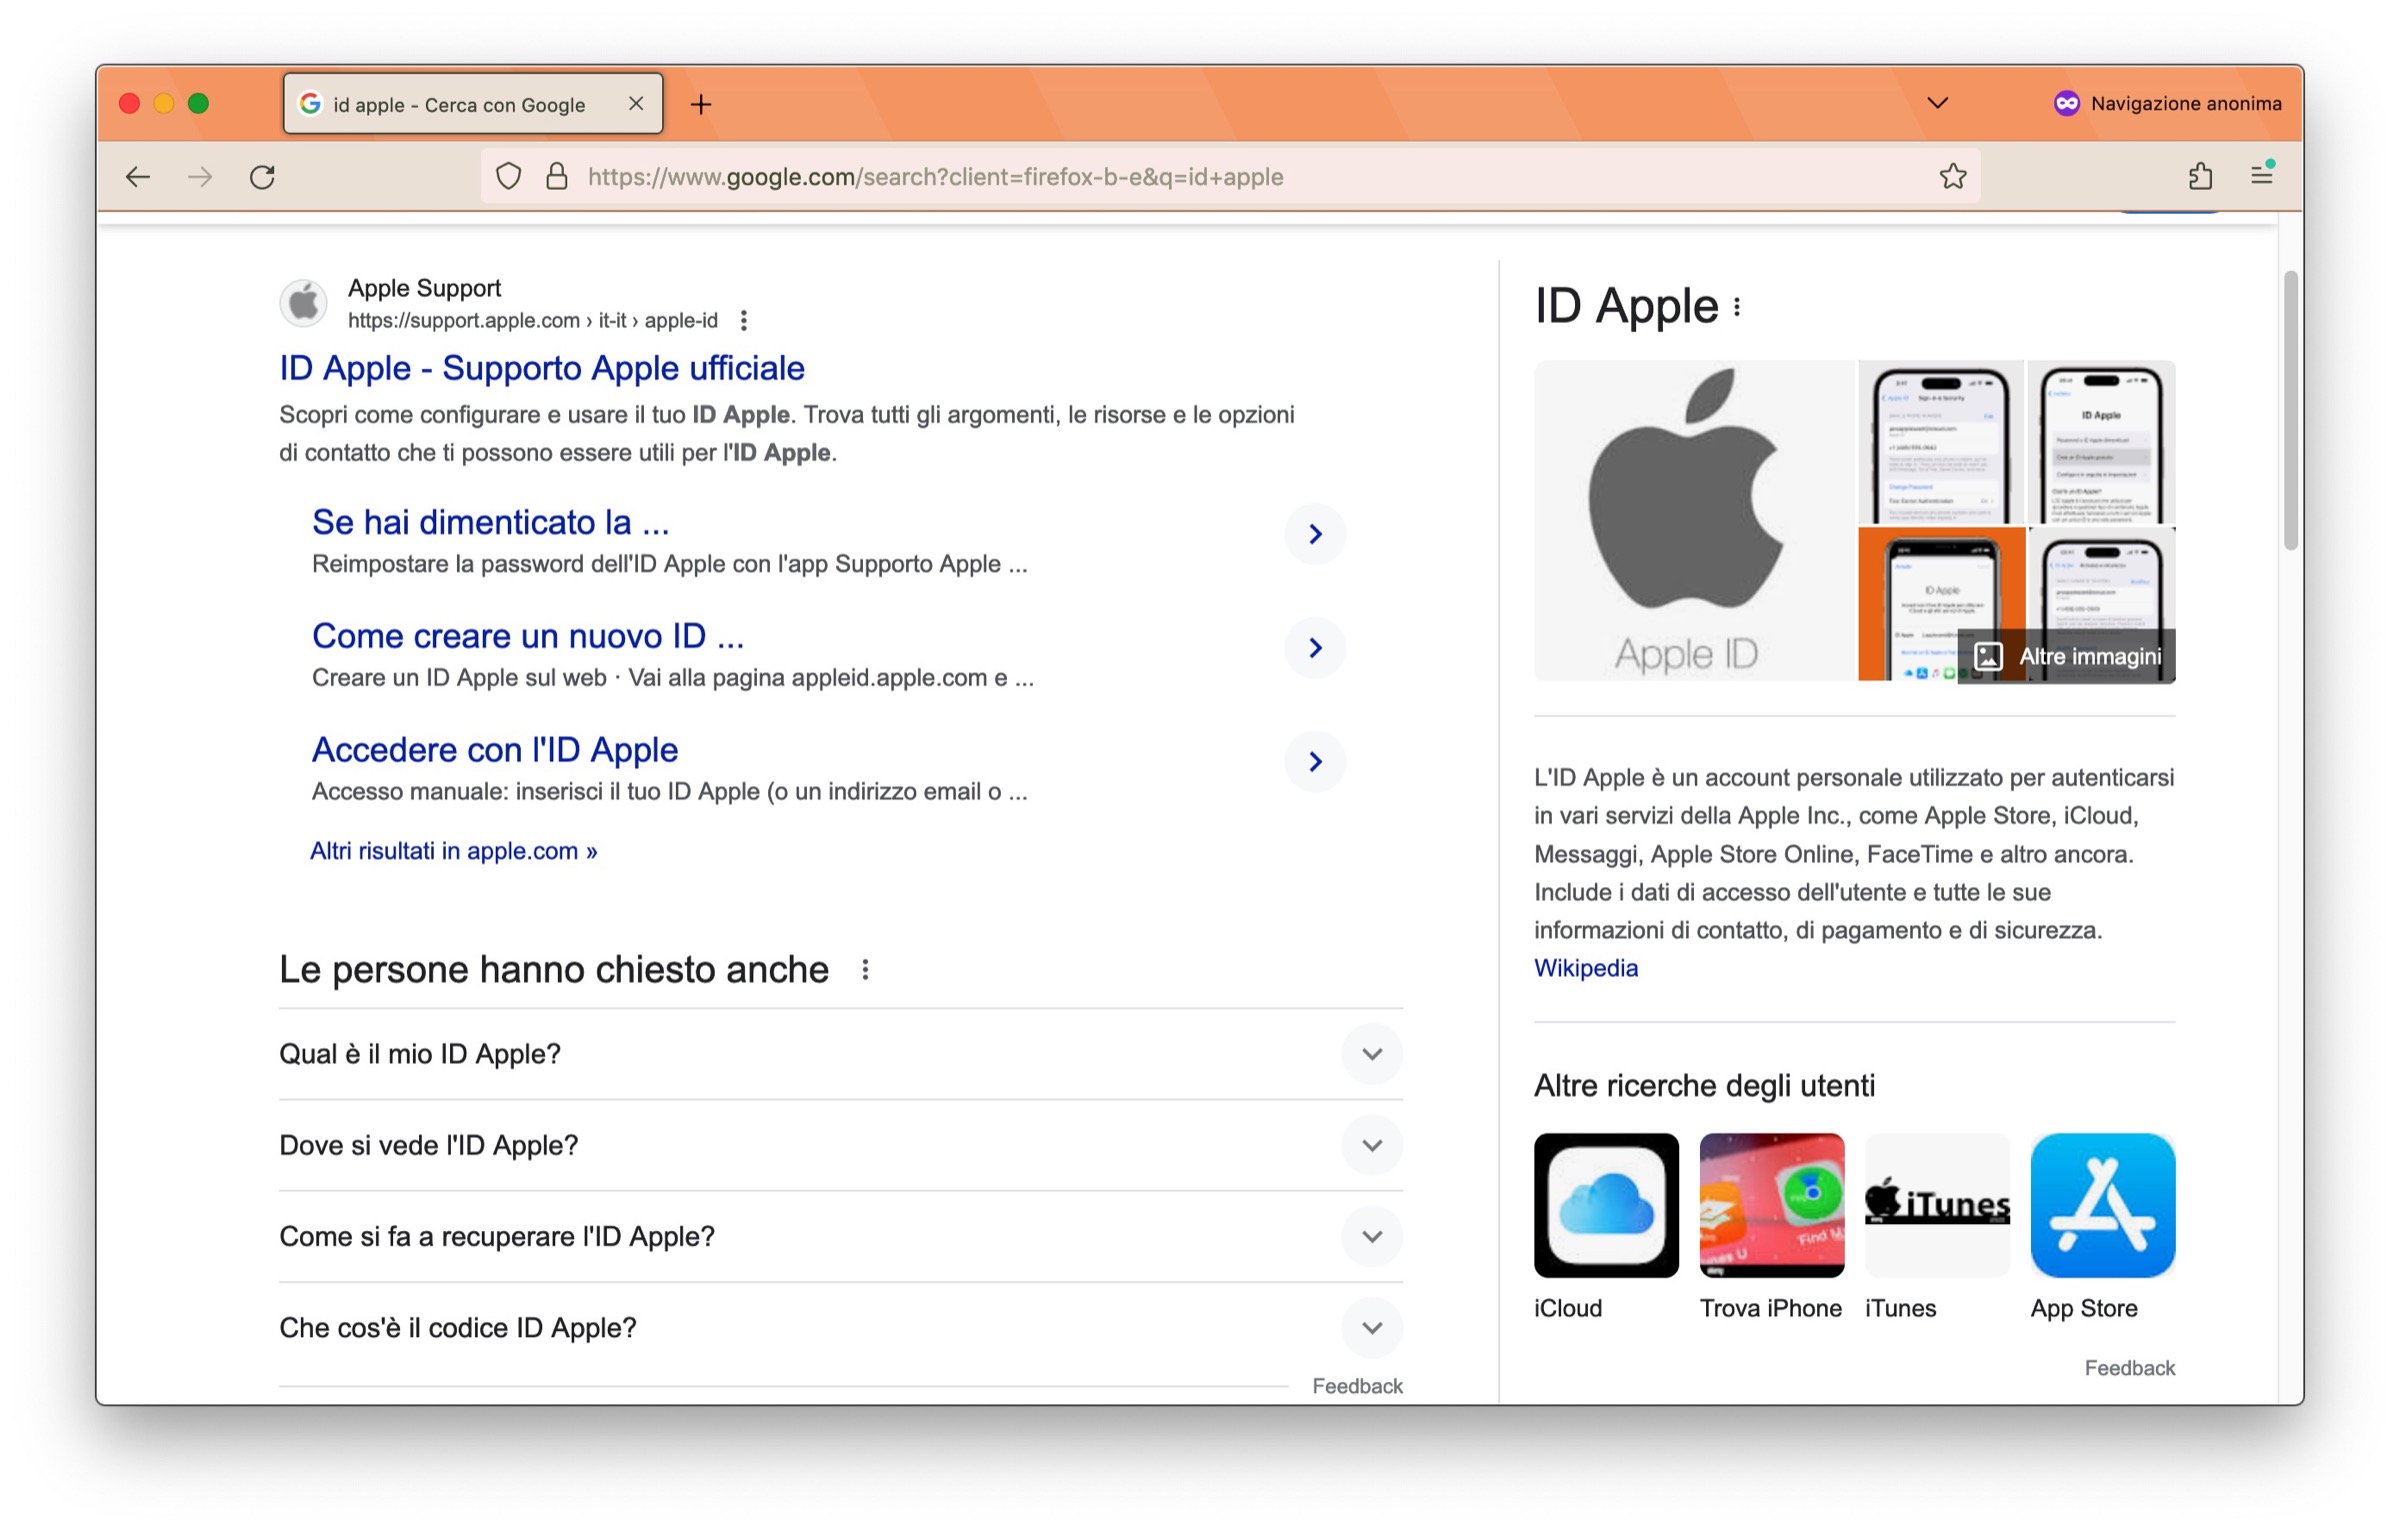2400x1532 pixels.
Task: Click the browser back arrow
Action: click(138, 177)
